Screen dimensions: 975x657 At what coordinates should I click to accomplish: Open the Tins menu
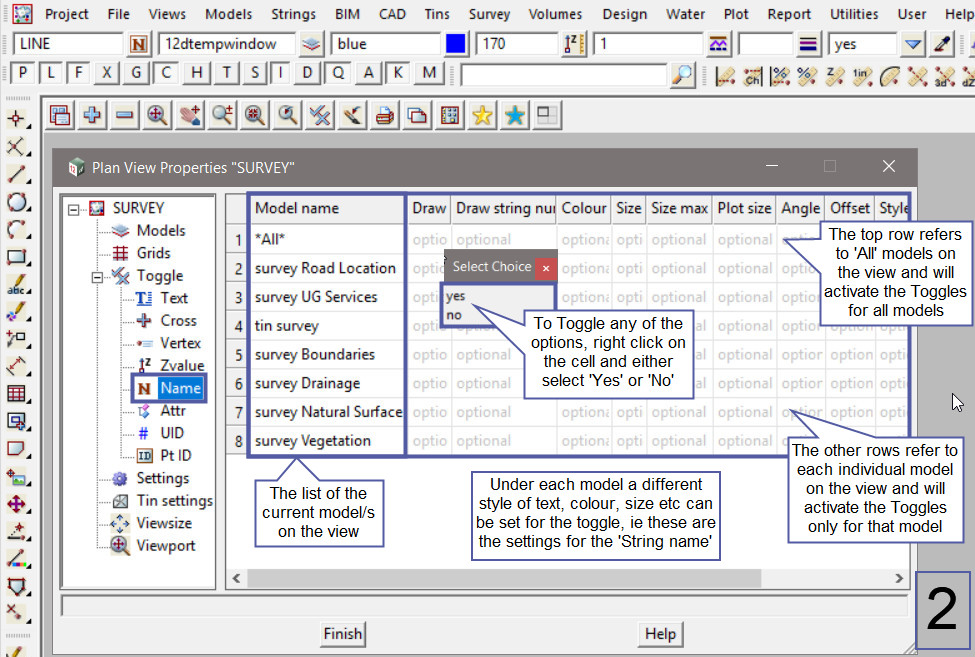click(x=436, y=14)
